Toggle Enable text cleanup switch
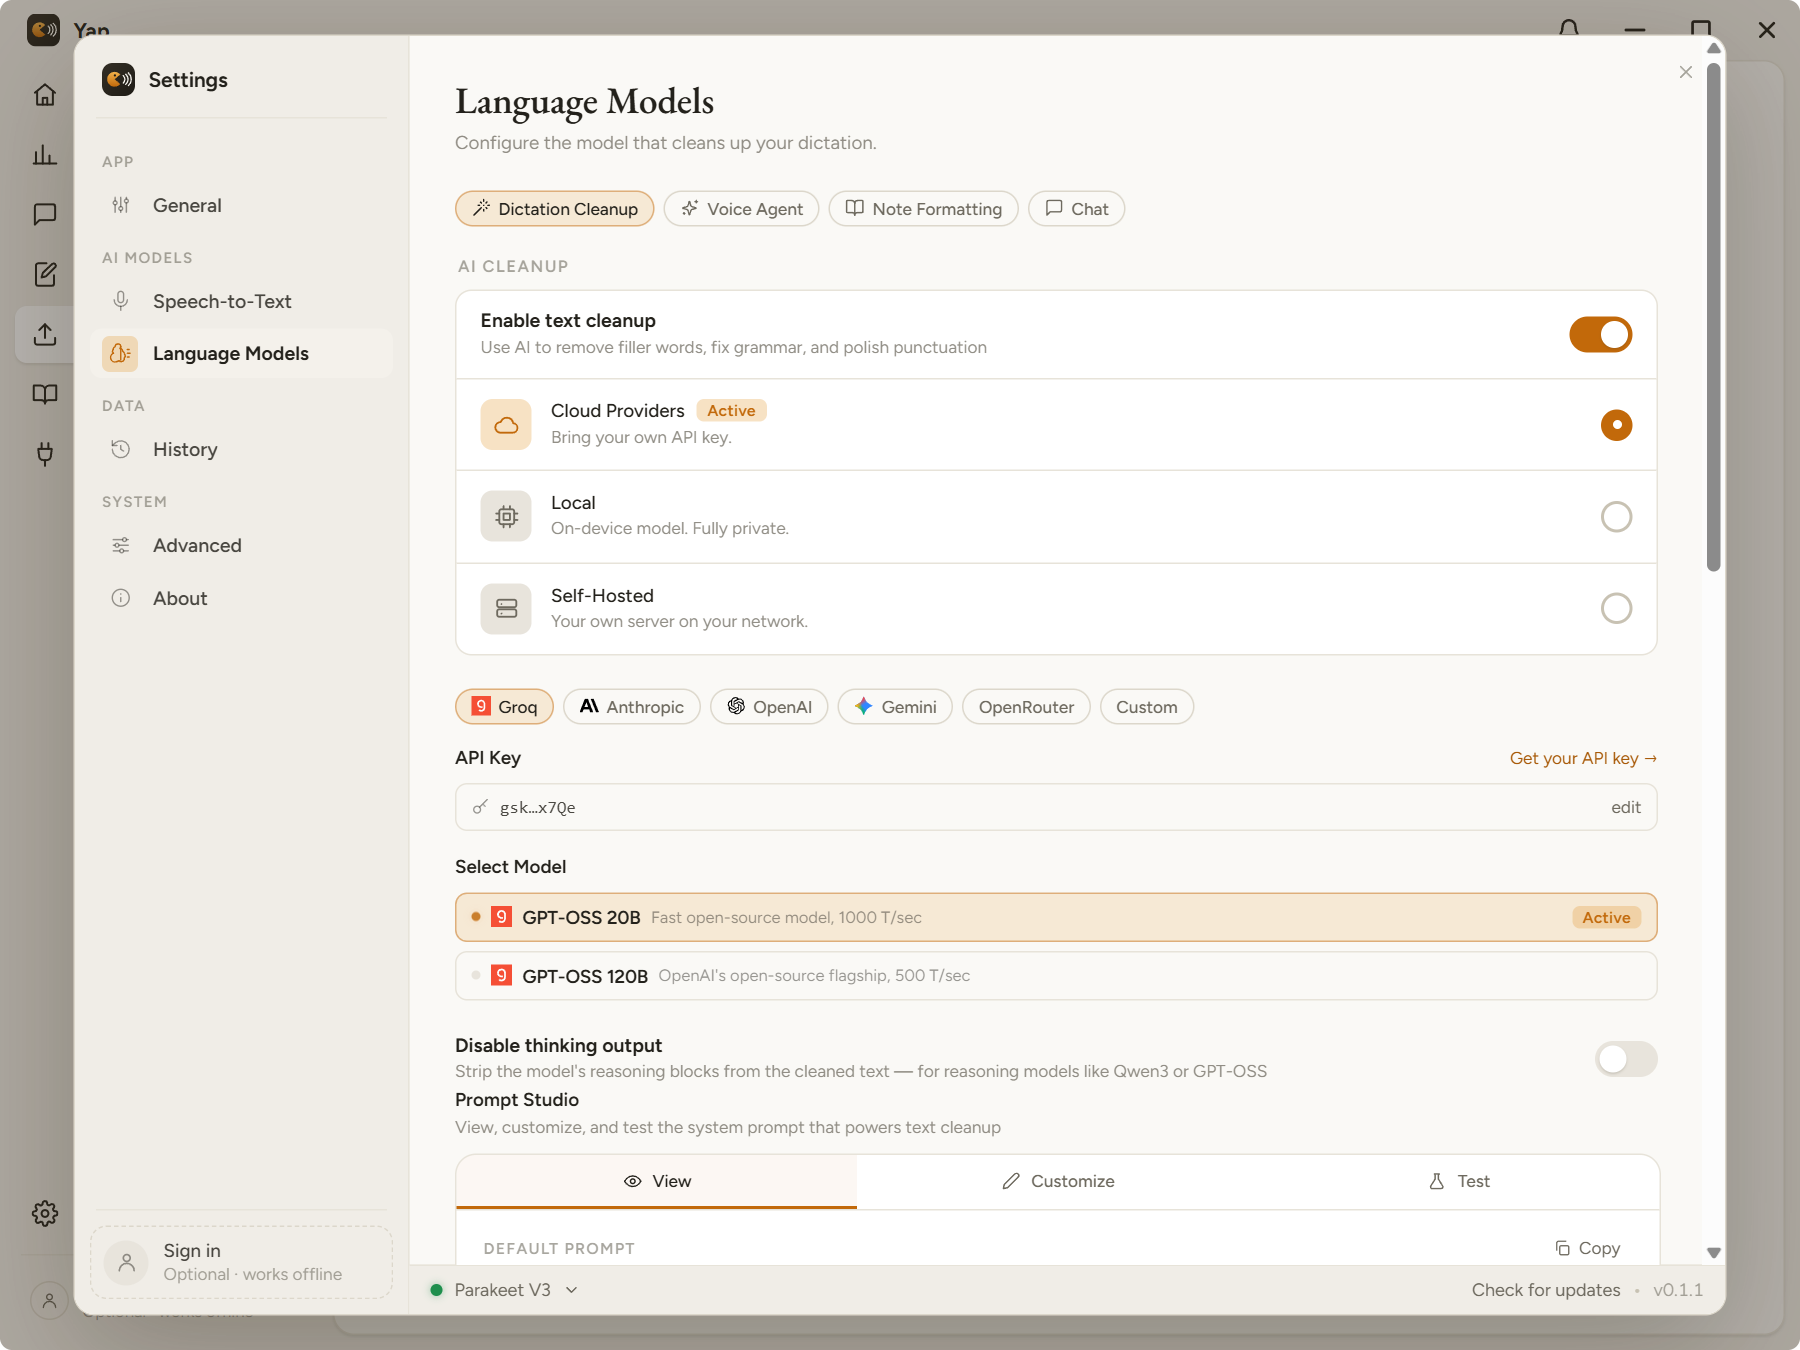Viewport: 1800px width, 1350px height. (1600, 335)
